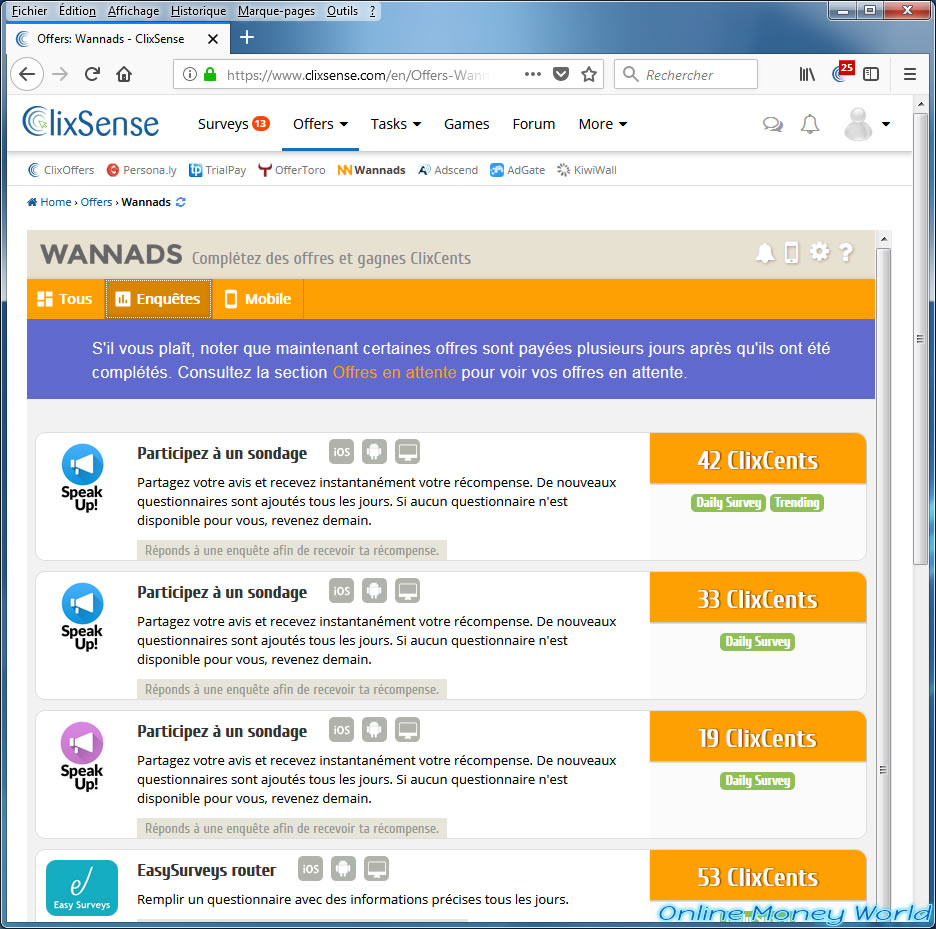Click the Wannads panel bell icon
Screen dimensions: 936x929
(765, 253)
